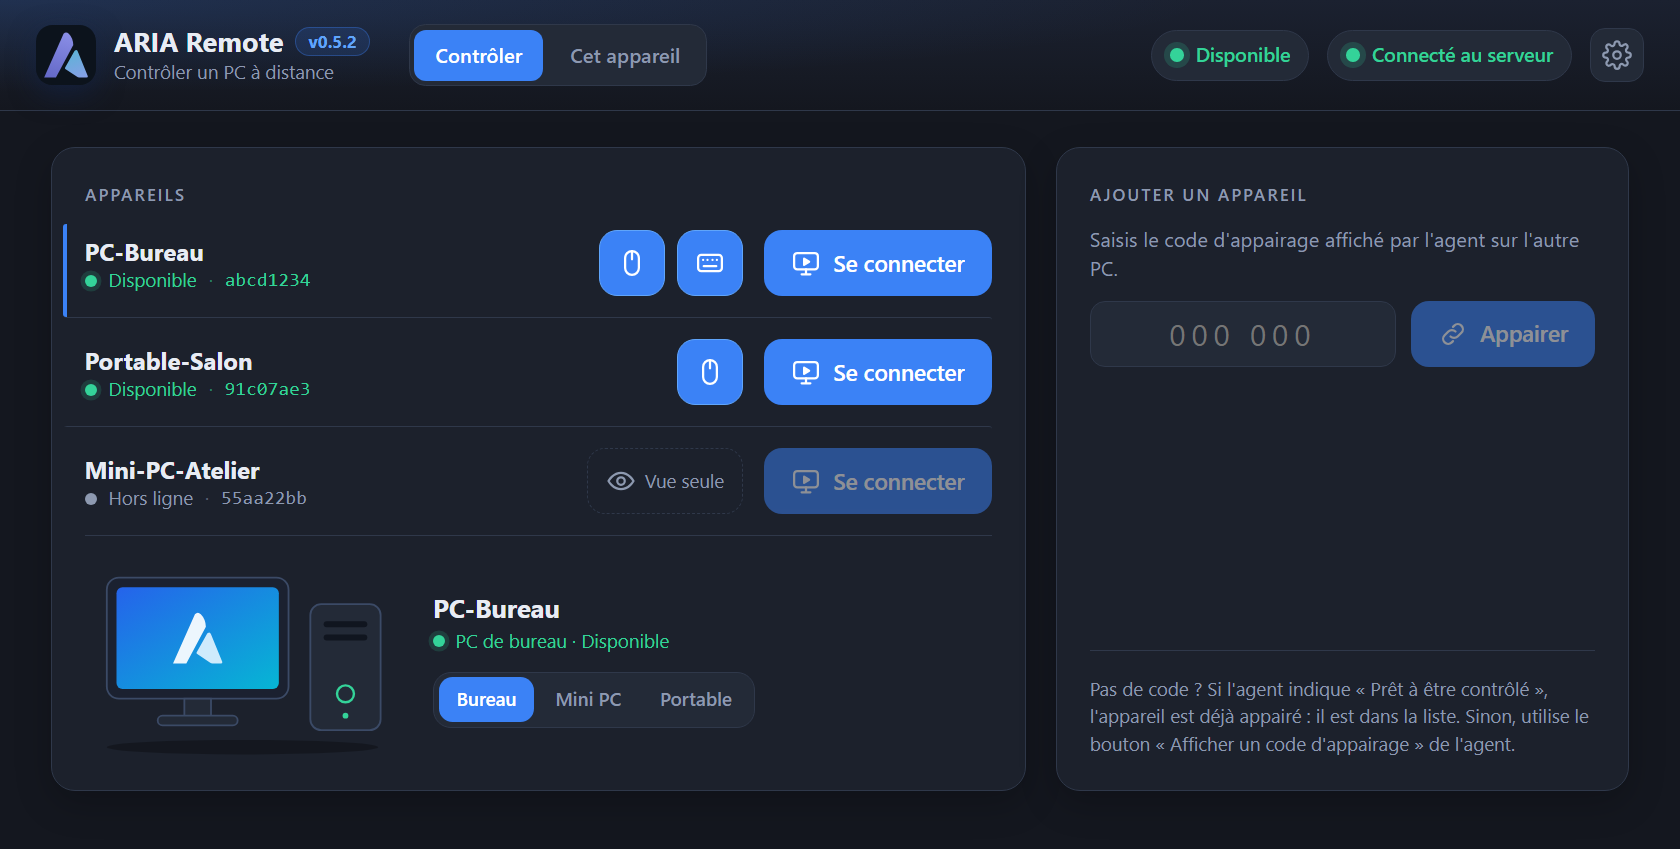Select the Portable-Salon device name
This screenshot has width=1680, height=849.
pos(168,362)
